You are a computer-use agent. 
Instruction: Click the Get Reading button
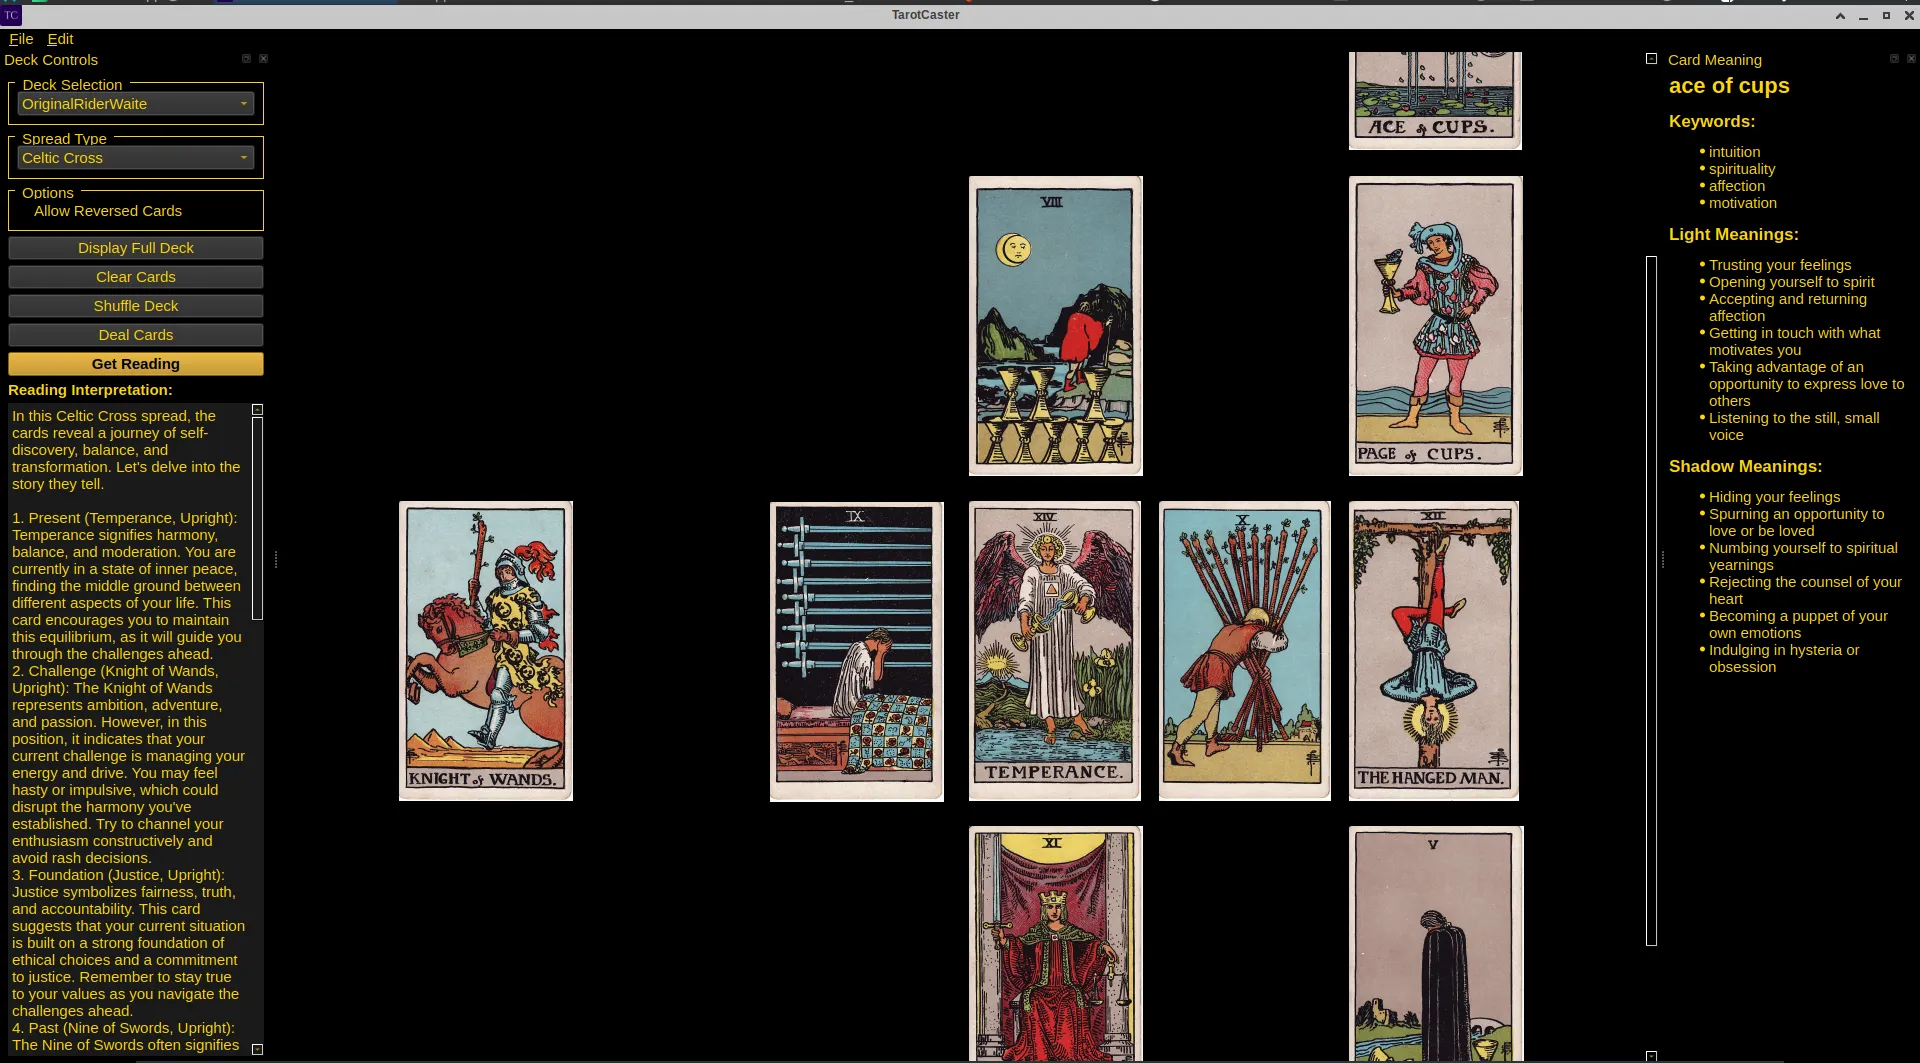point(136,364)
